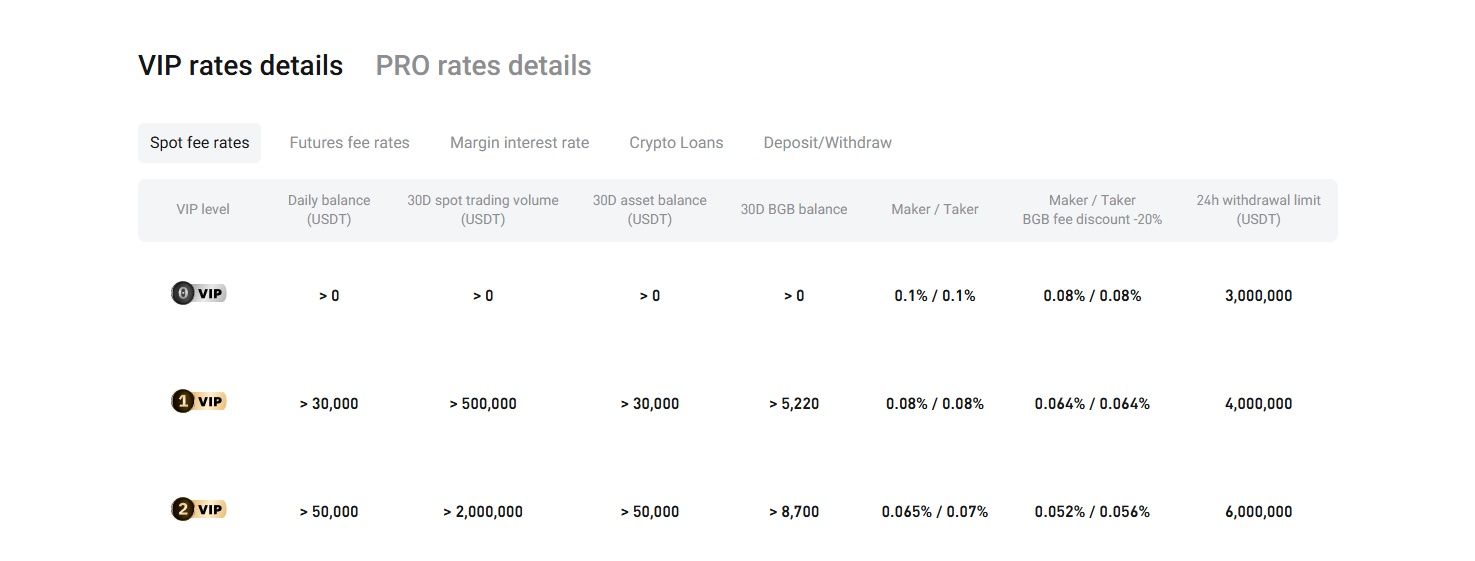Switch to PRO rates details tab
Viewport: 1475px width, 561px height.
[483, 66]
